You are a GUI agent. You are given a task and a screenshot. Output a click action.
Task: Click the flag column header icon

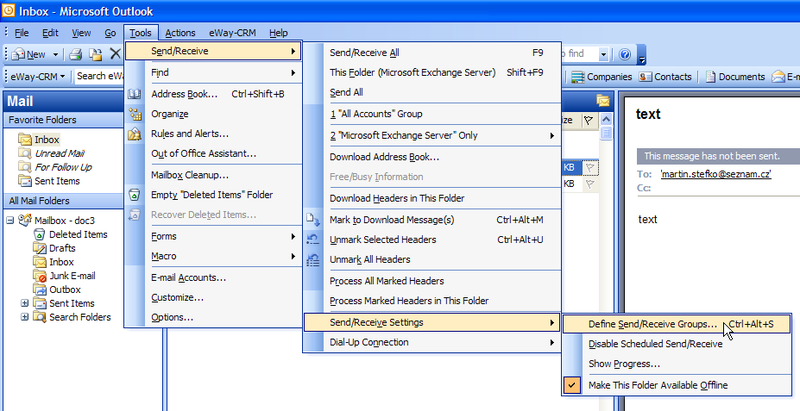point(589,120)
